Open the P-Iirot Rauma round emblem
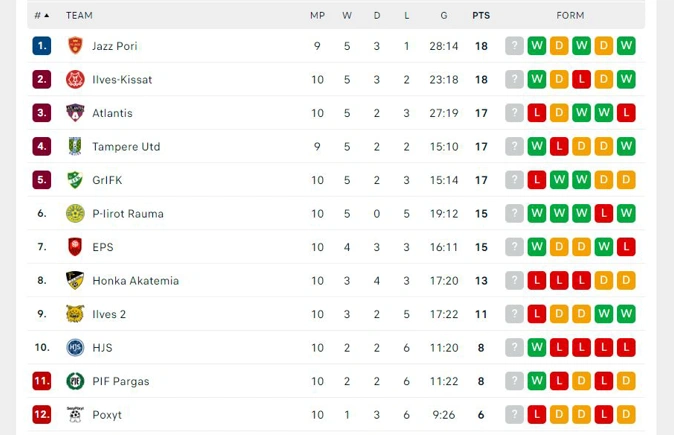The width and height of the screenshot is (674, 435). click(x=75, y=213)
